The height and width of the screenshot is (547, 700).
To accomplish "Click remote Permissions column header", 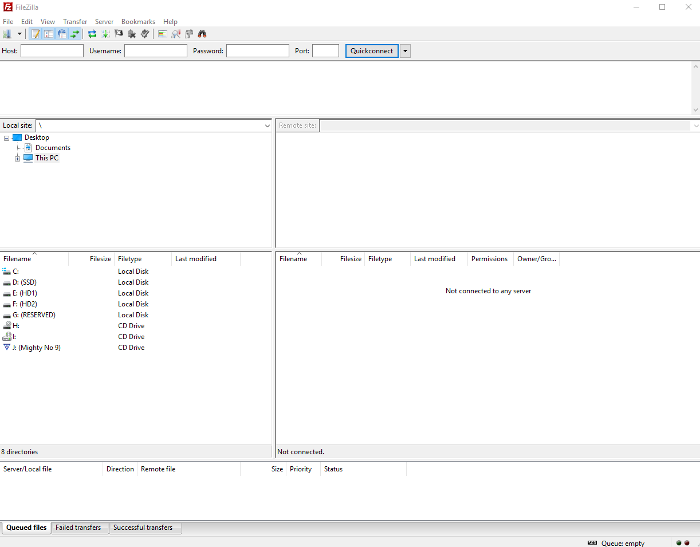I will [x=489, y=259].
